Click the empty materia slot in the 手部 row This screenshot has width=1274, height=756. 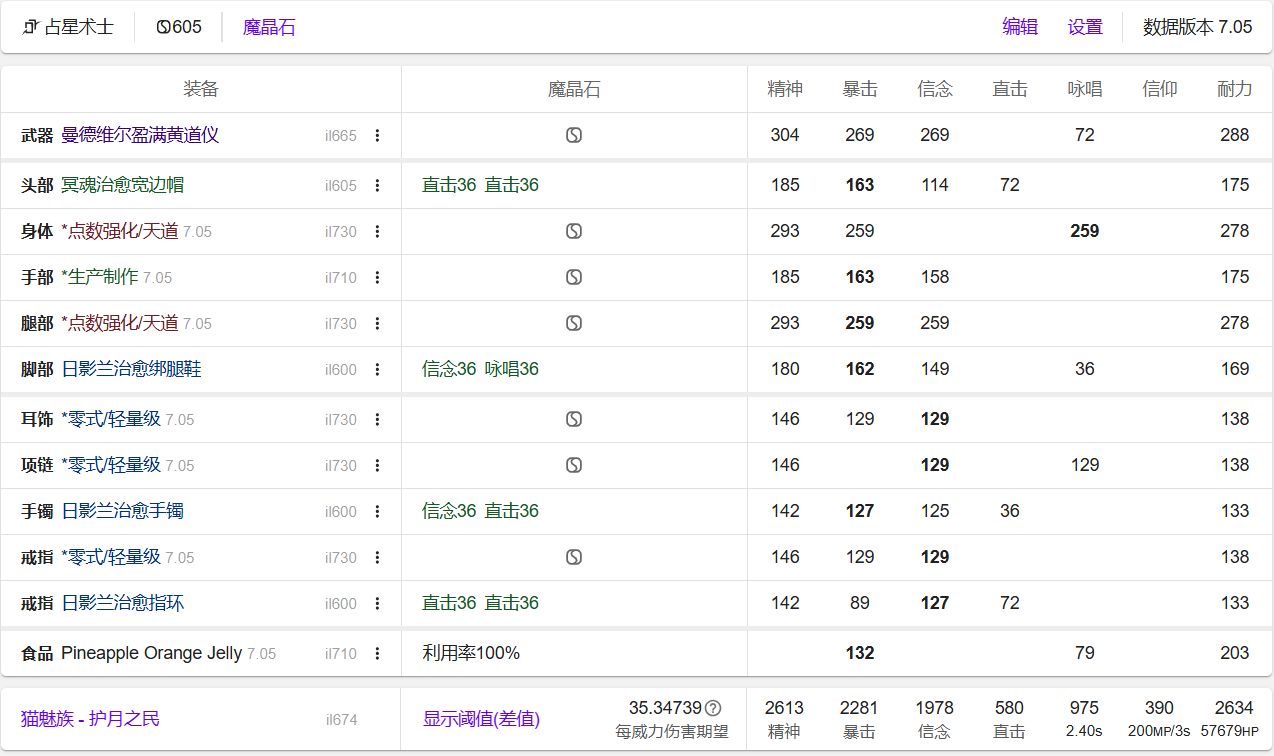(573, 277)
